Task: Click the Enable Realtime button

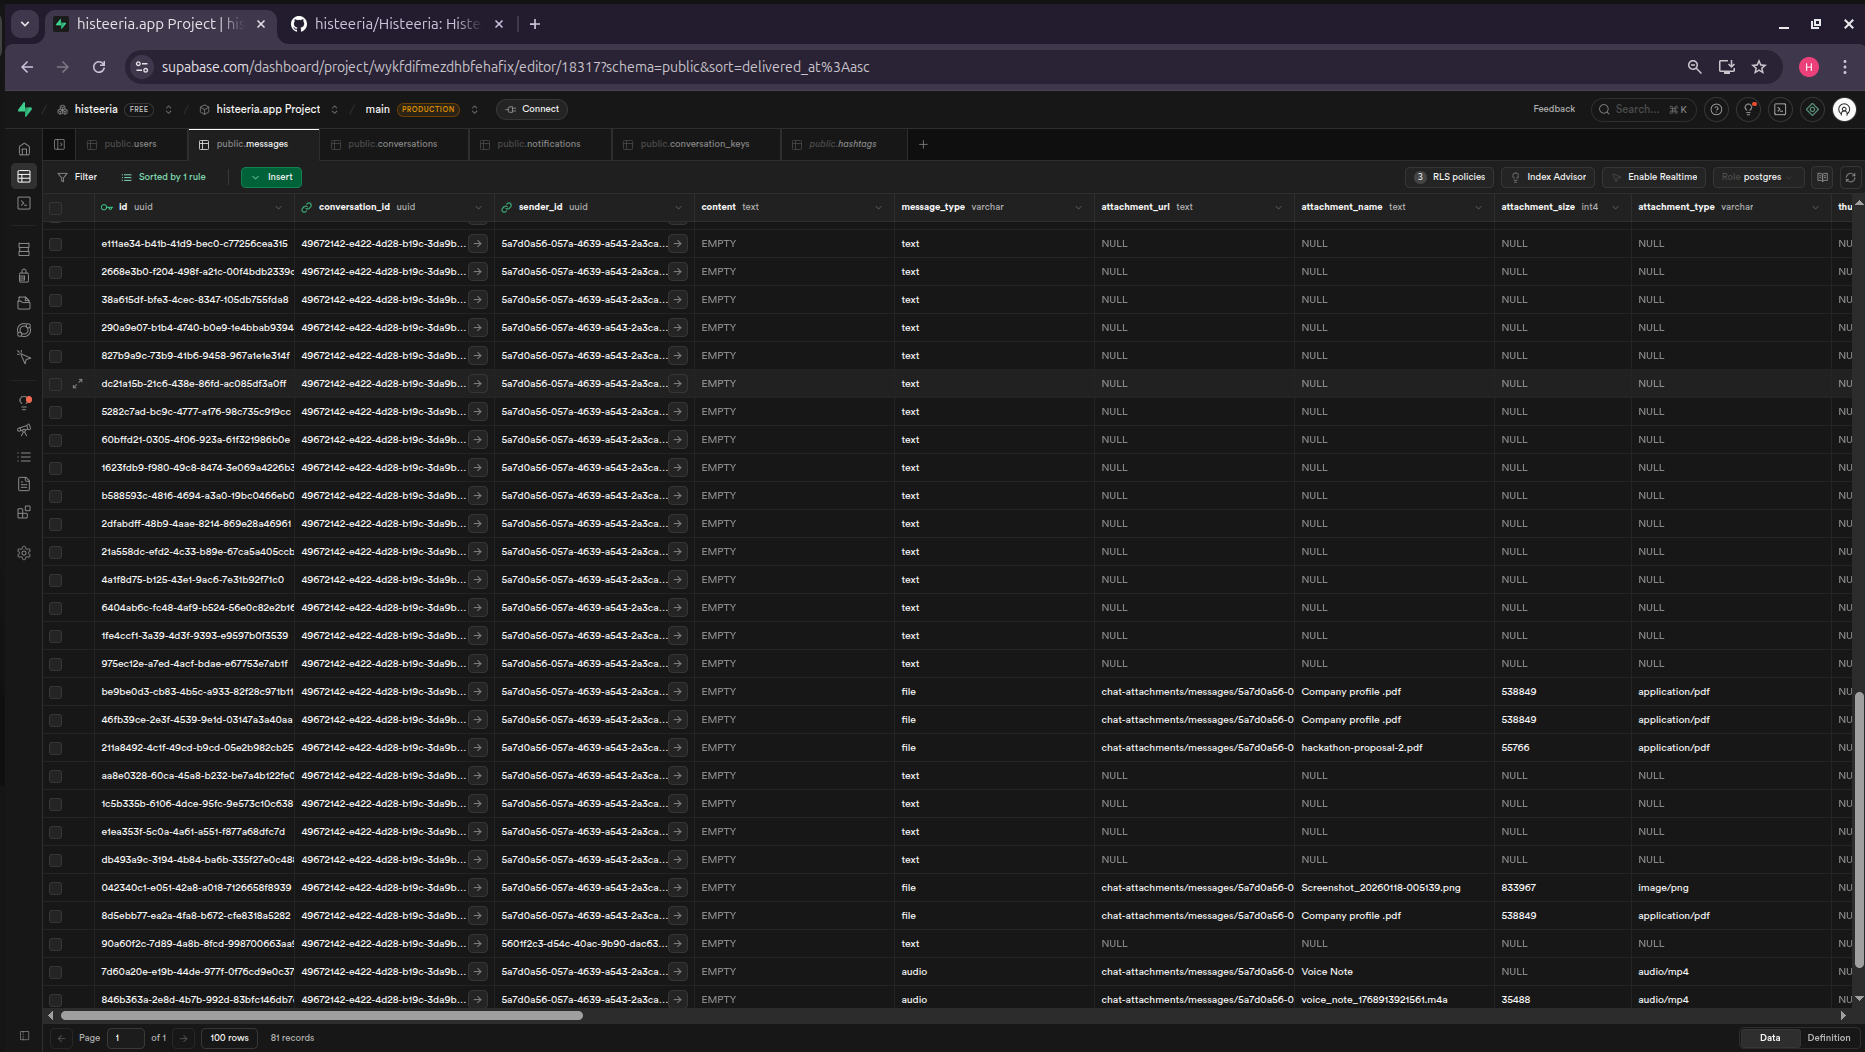Action: pos(1654,177)
